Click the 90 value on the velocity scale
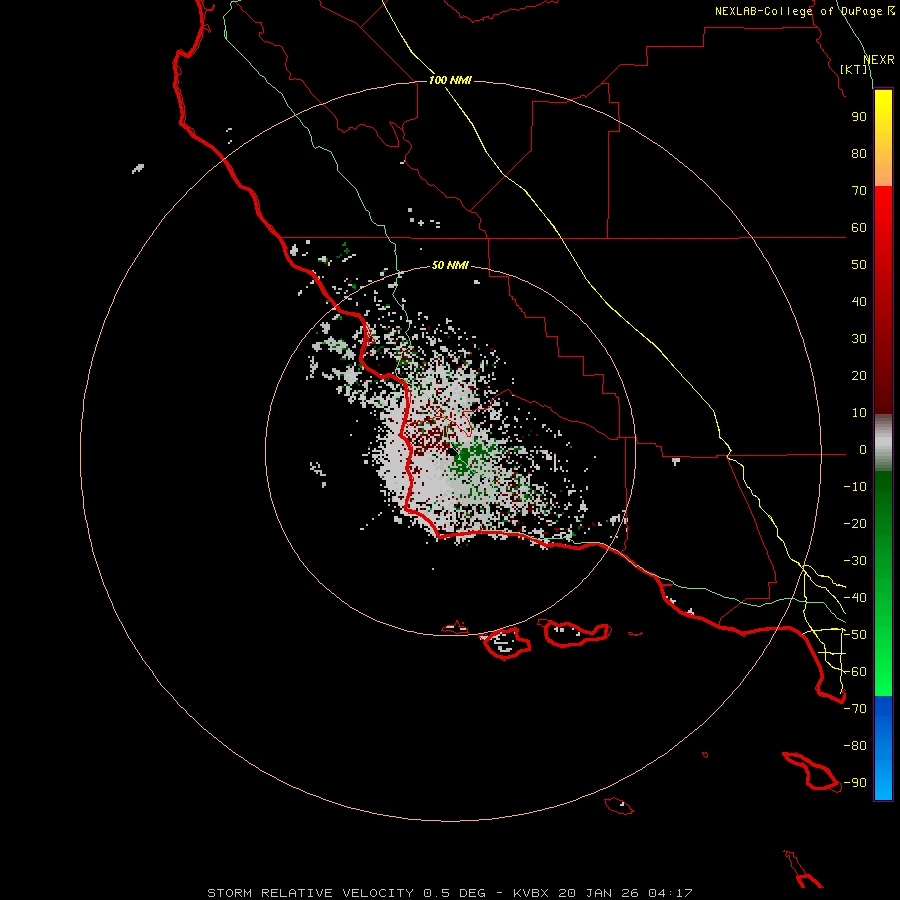Screen dimensions: 900x900 click(859, 117)
